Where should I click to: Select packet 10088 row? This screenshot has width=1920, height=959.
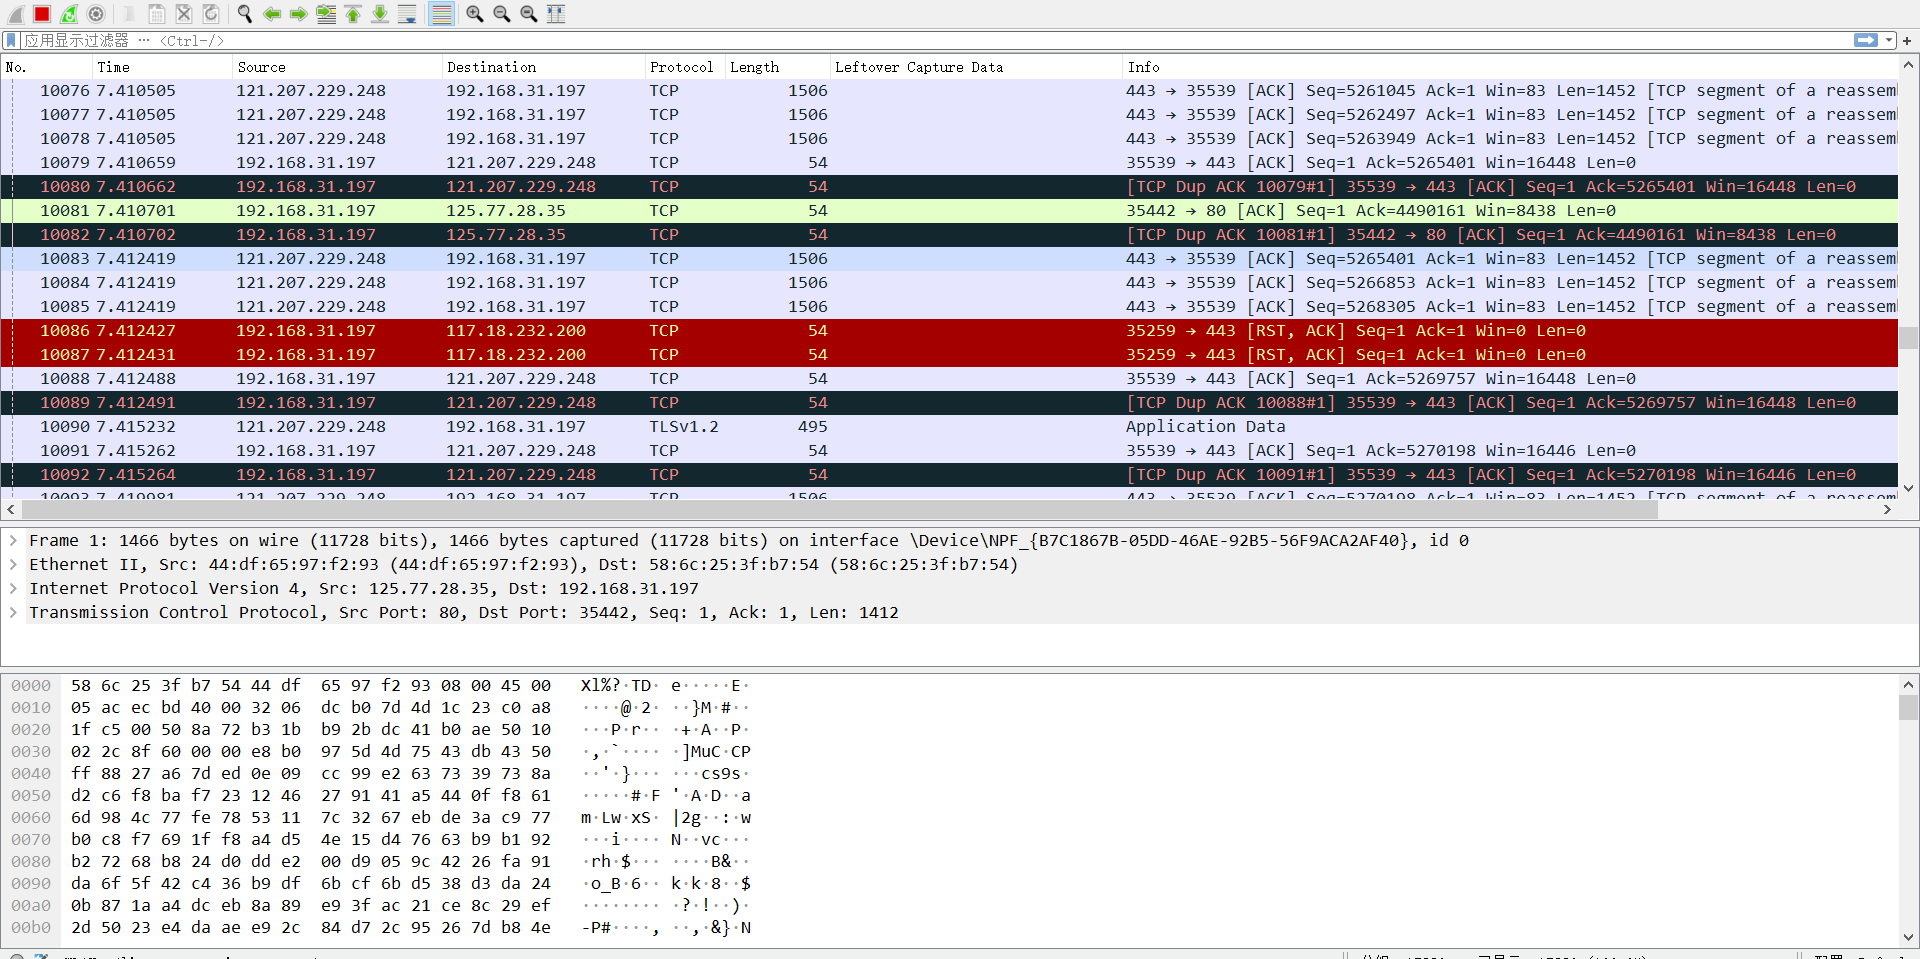click(949, 378)
